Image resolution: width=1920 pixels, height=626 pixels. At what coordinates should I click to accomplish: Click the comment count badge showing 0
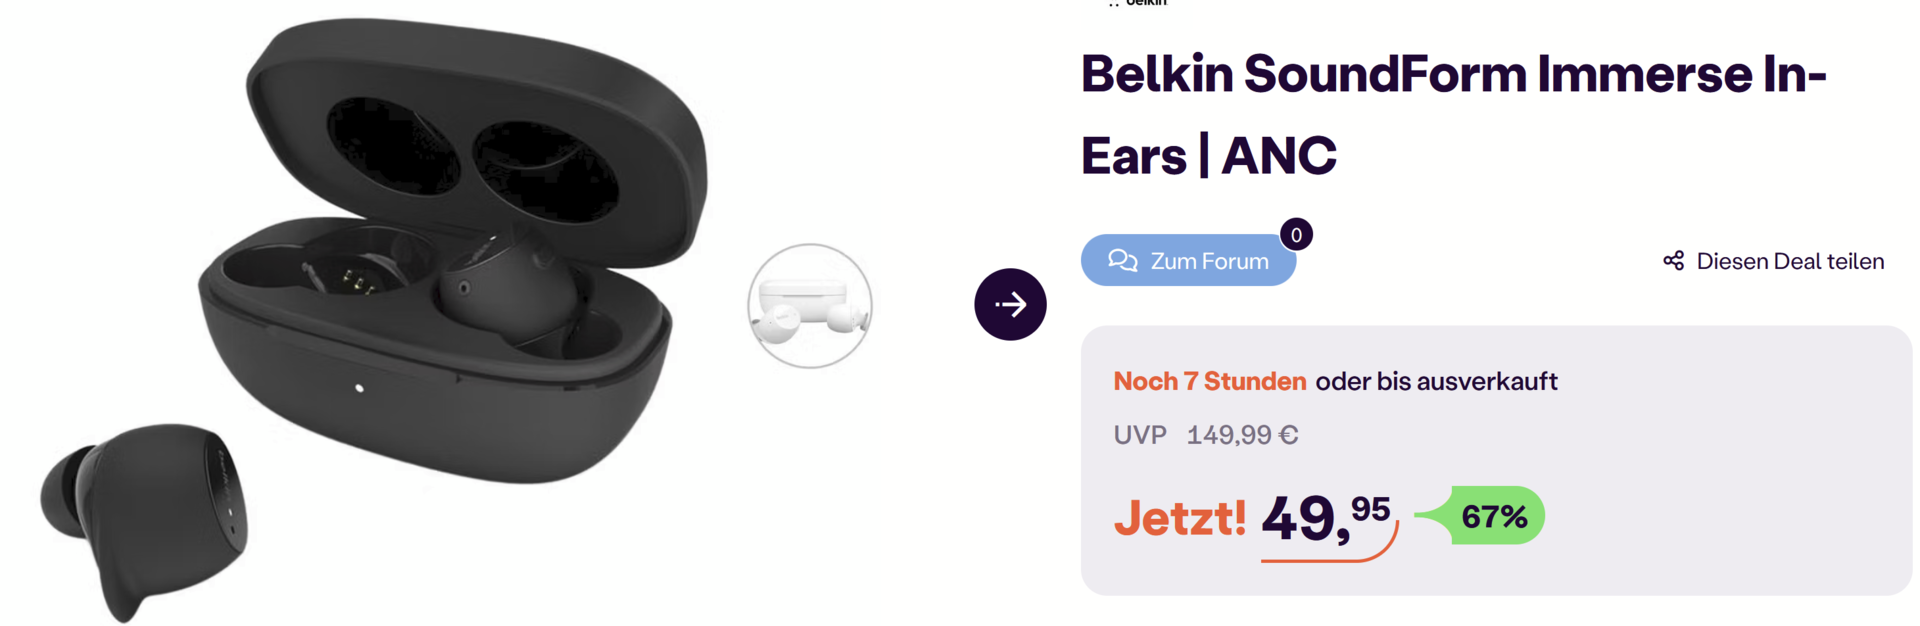click(x=1296, y=235)
